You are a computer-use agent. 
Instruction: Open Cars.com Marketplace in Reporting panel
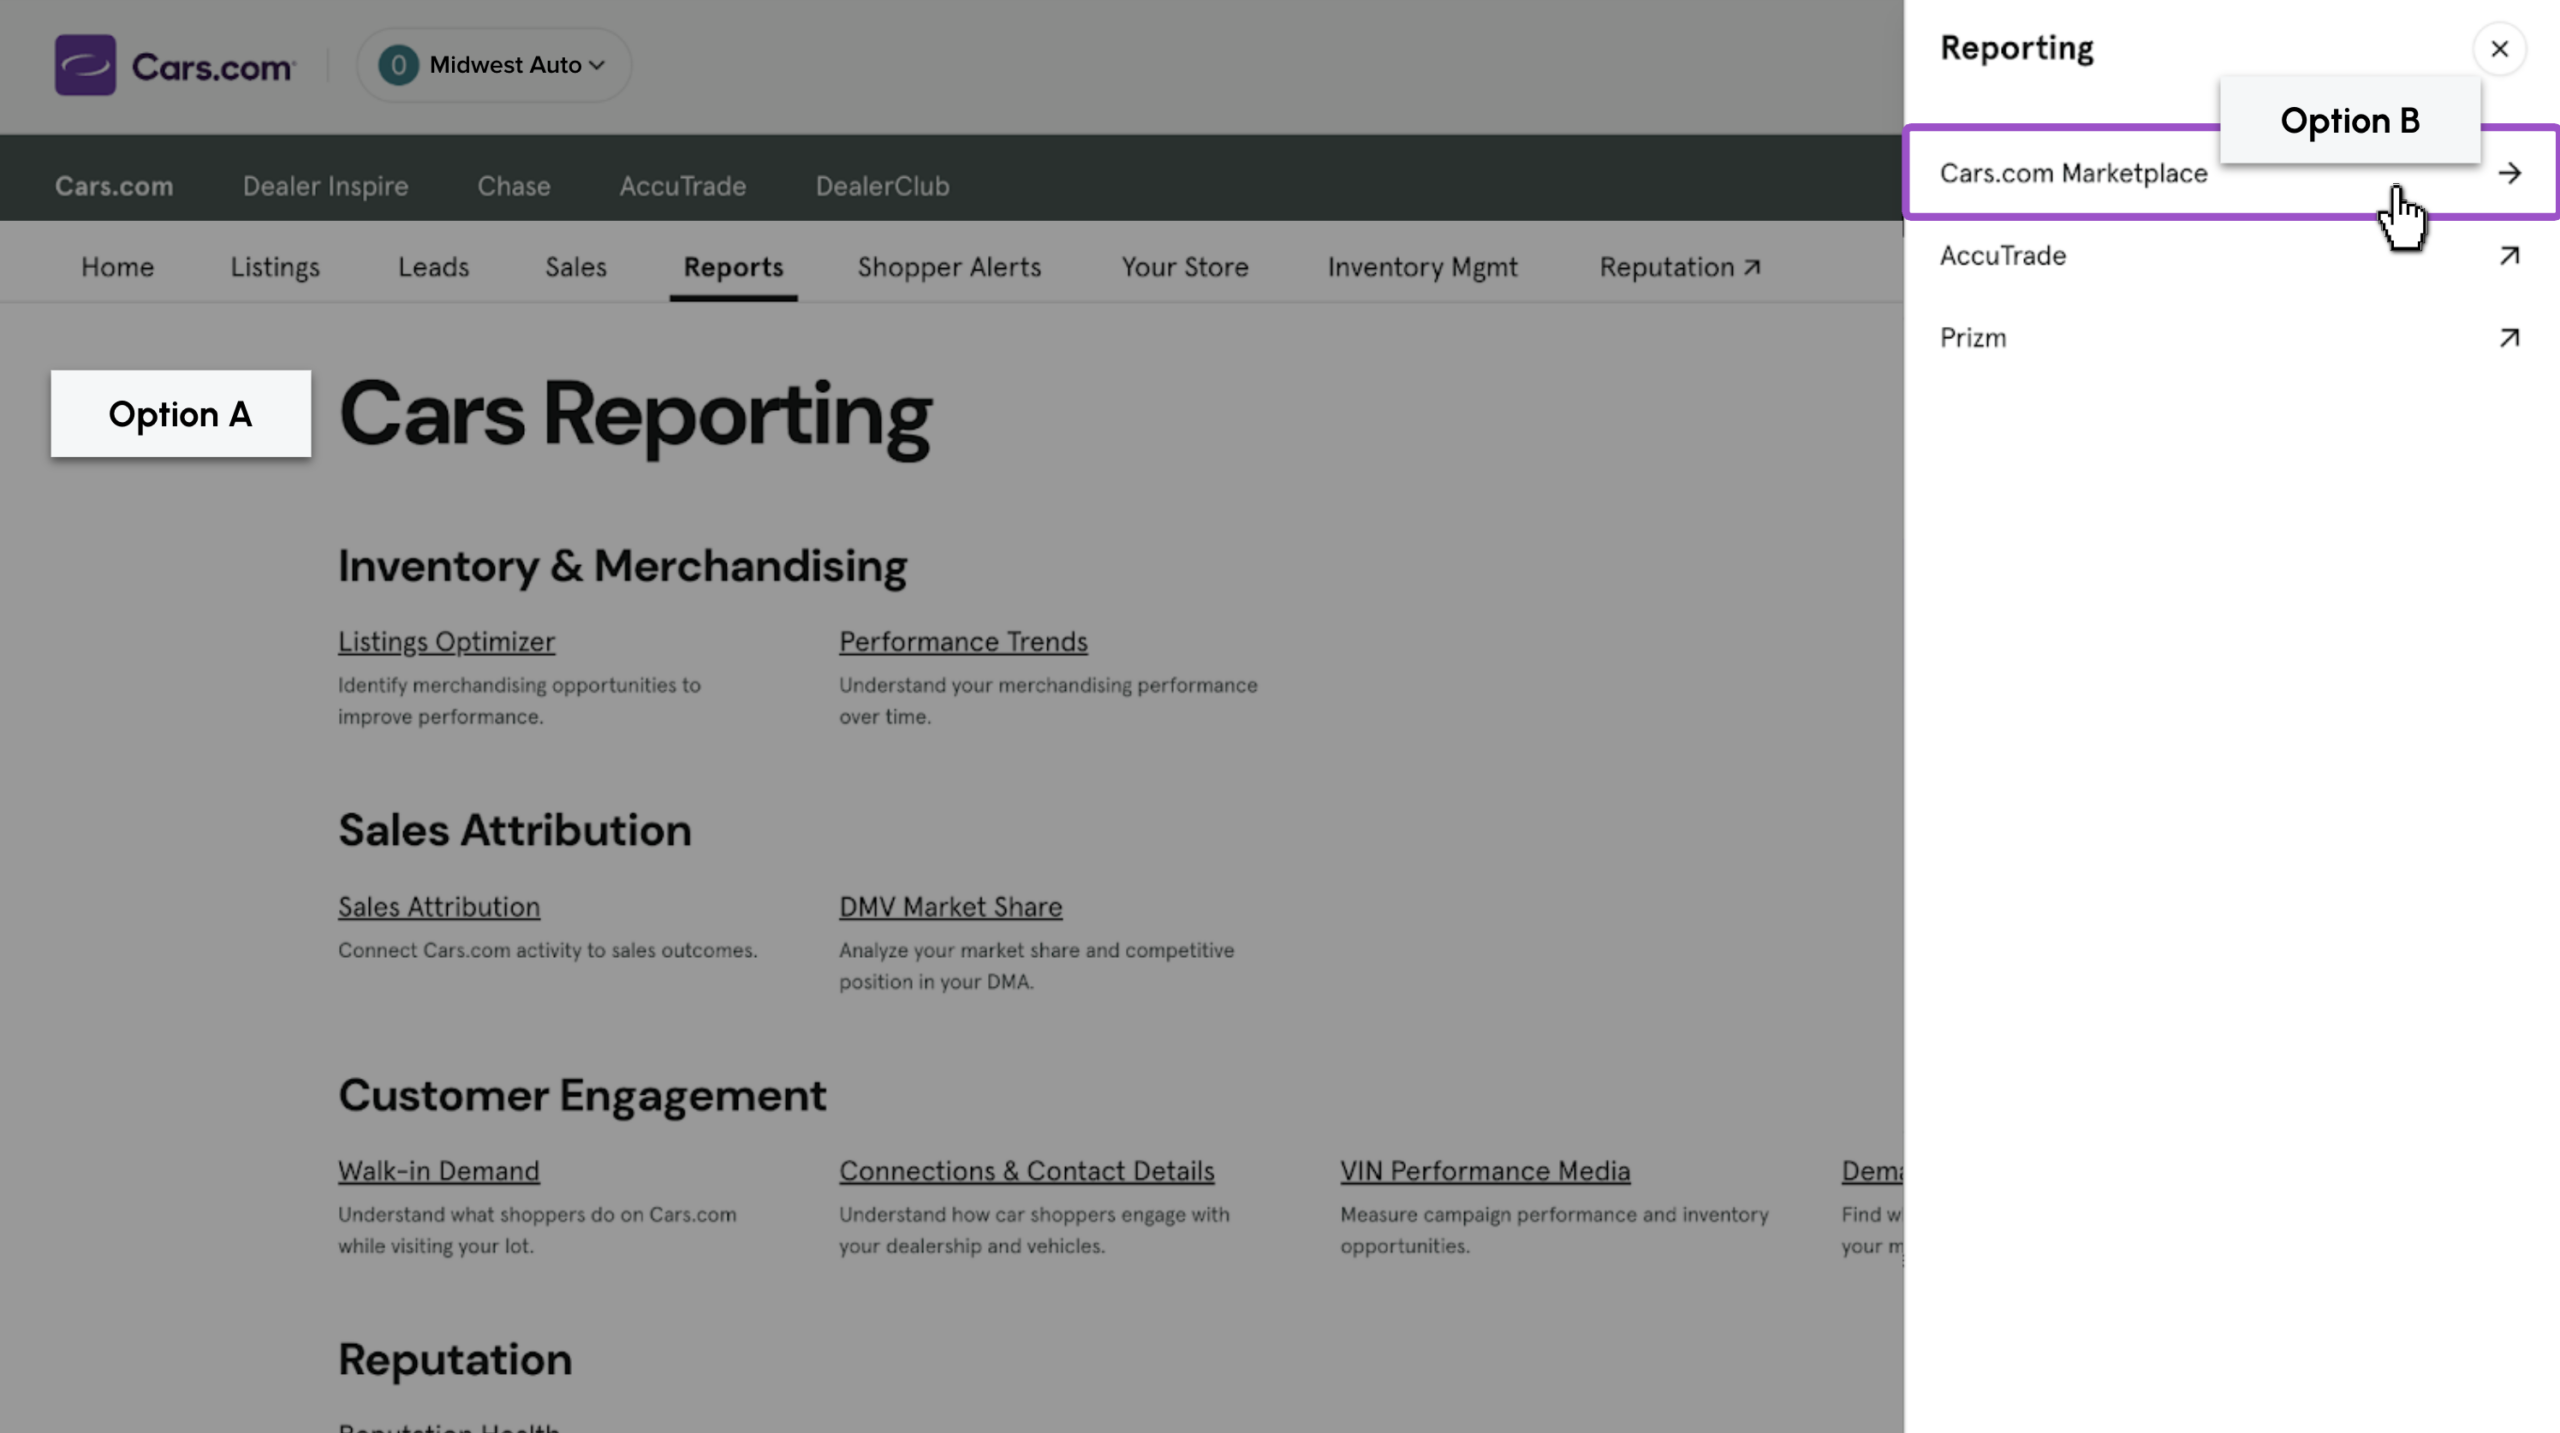(2231, 173)
